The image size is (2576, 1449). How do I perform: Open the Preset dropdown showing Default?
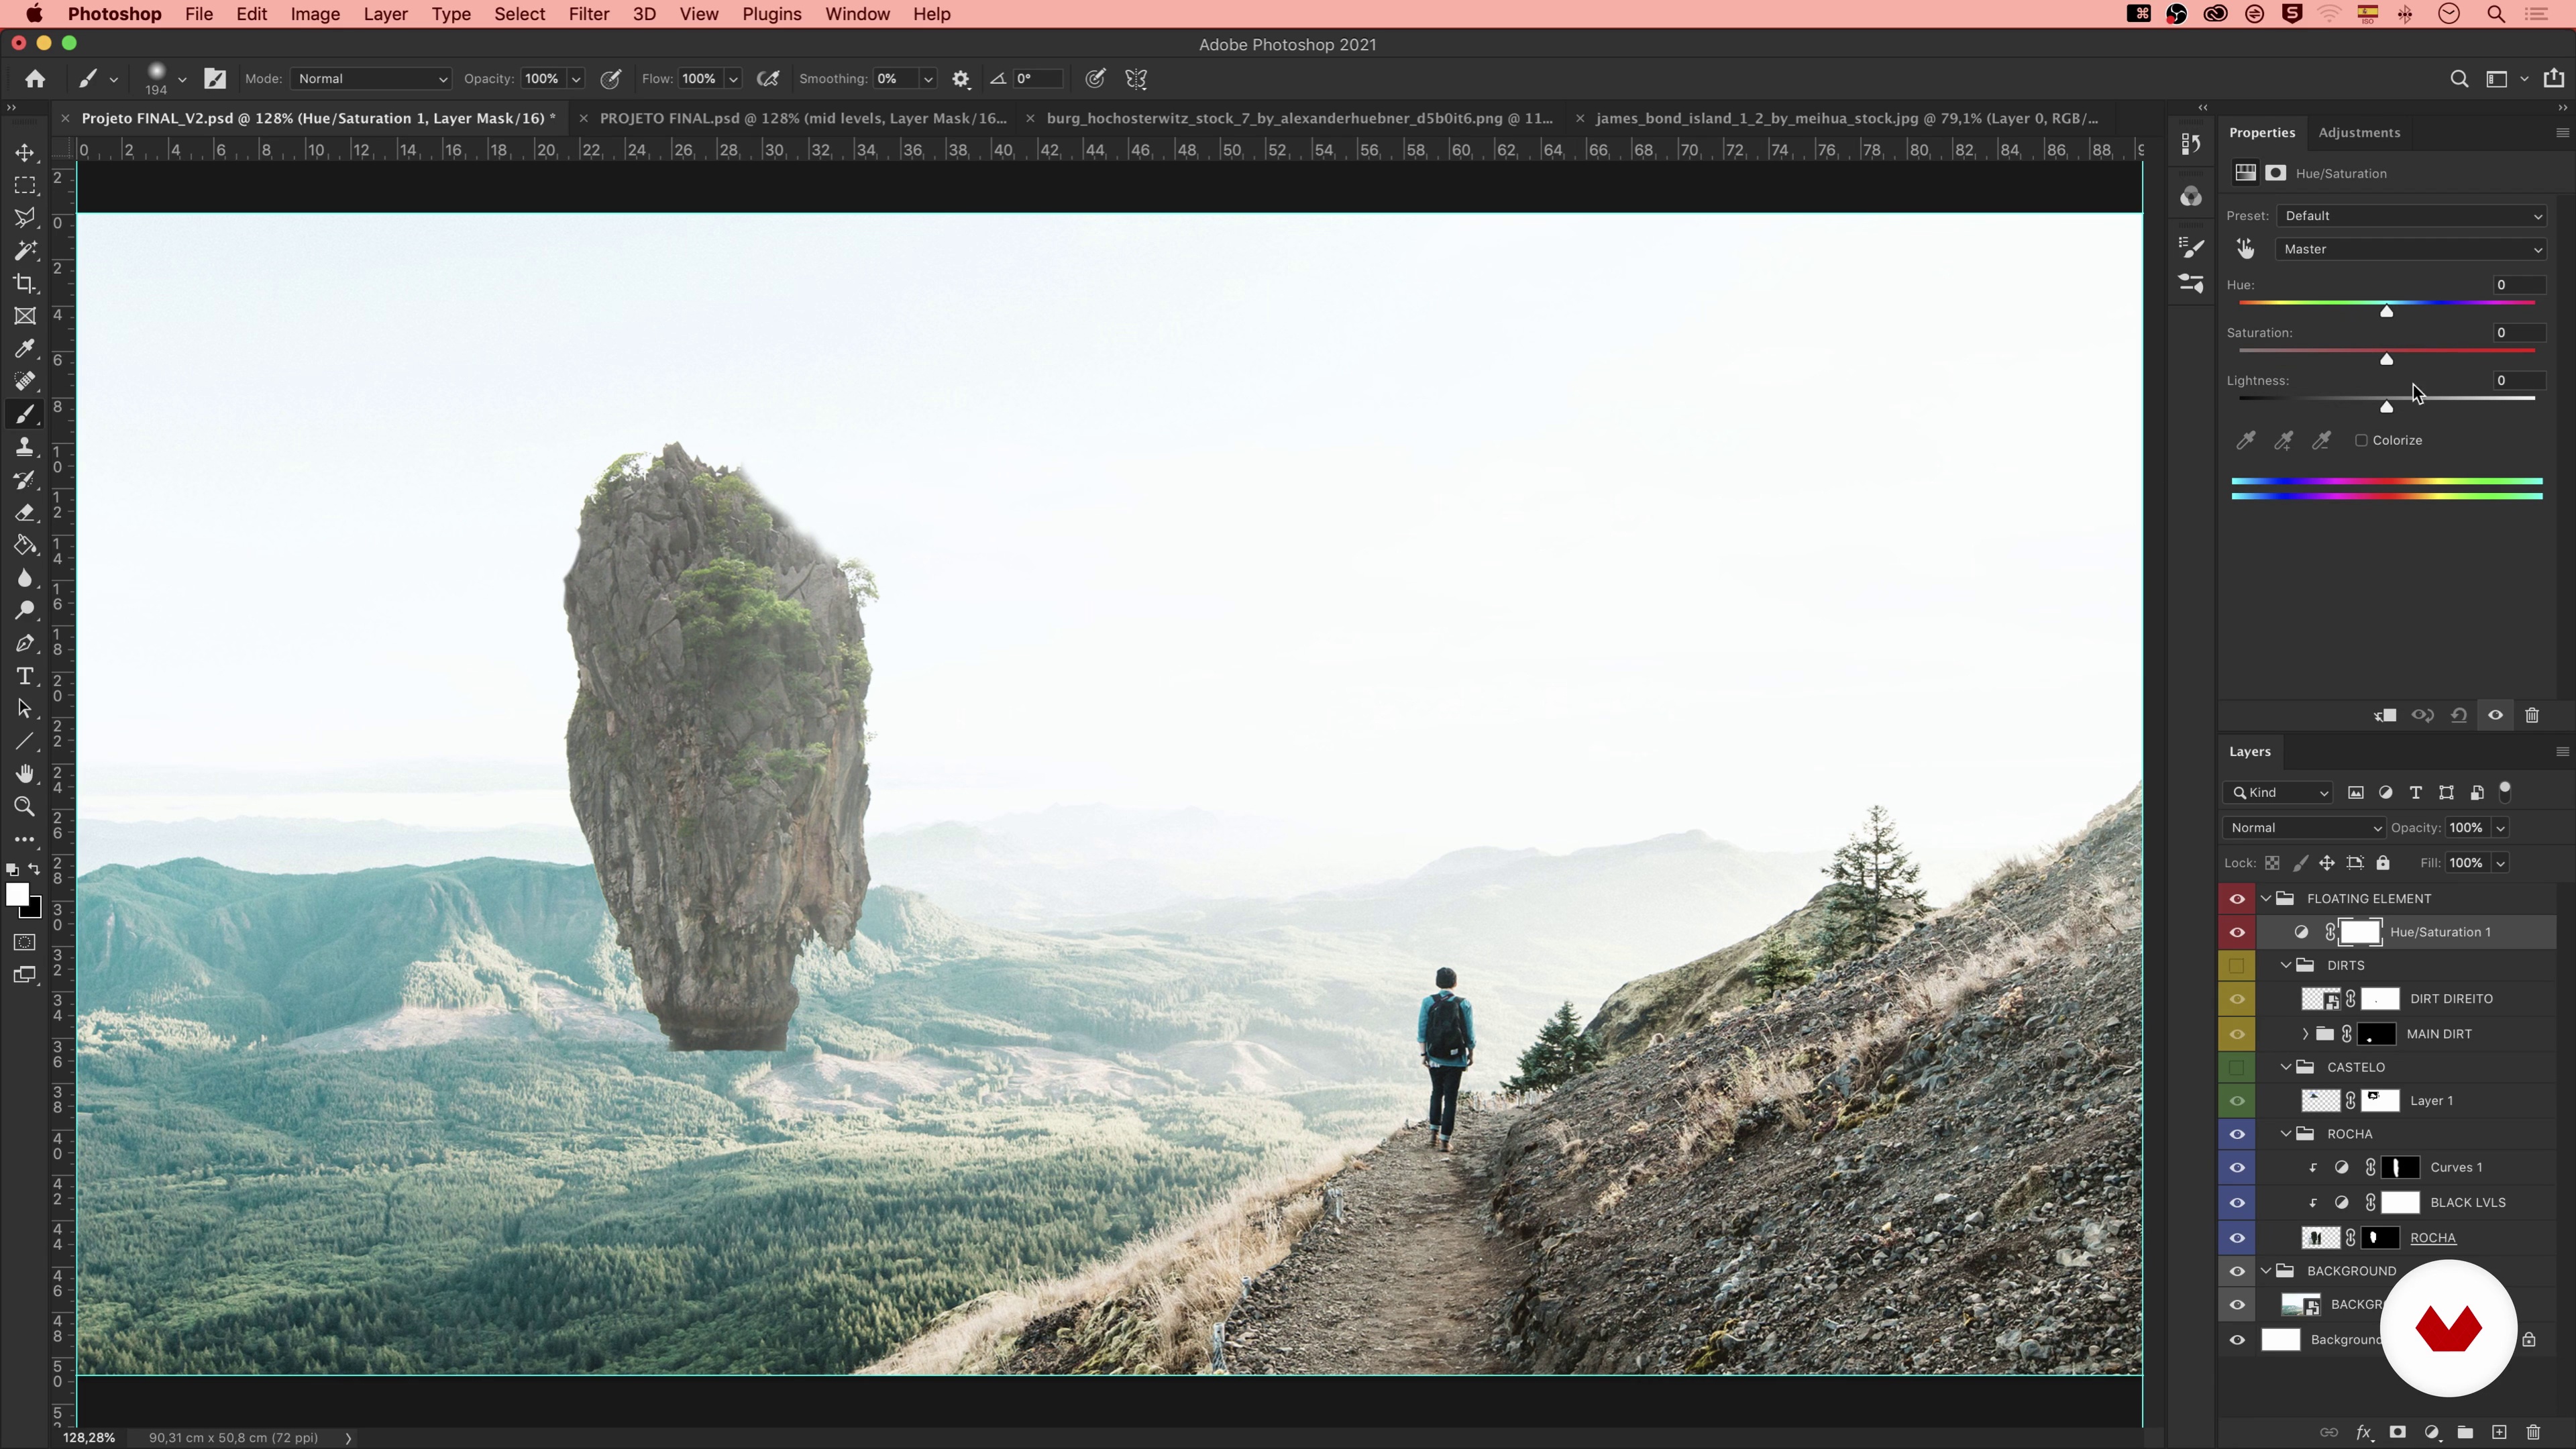point(2411,216)
